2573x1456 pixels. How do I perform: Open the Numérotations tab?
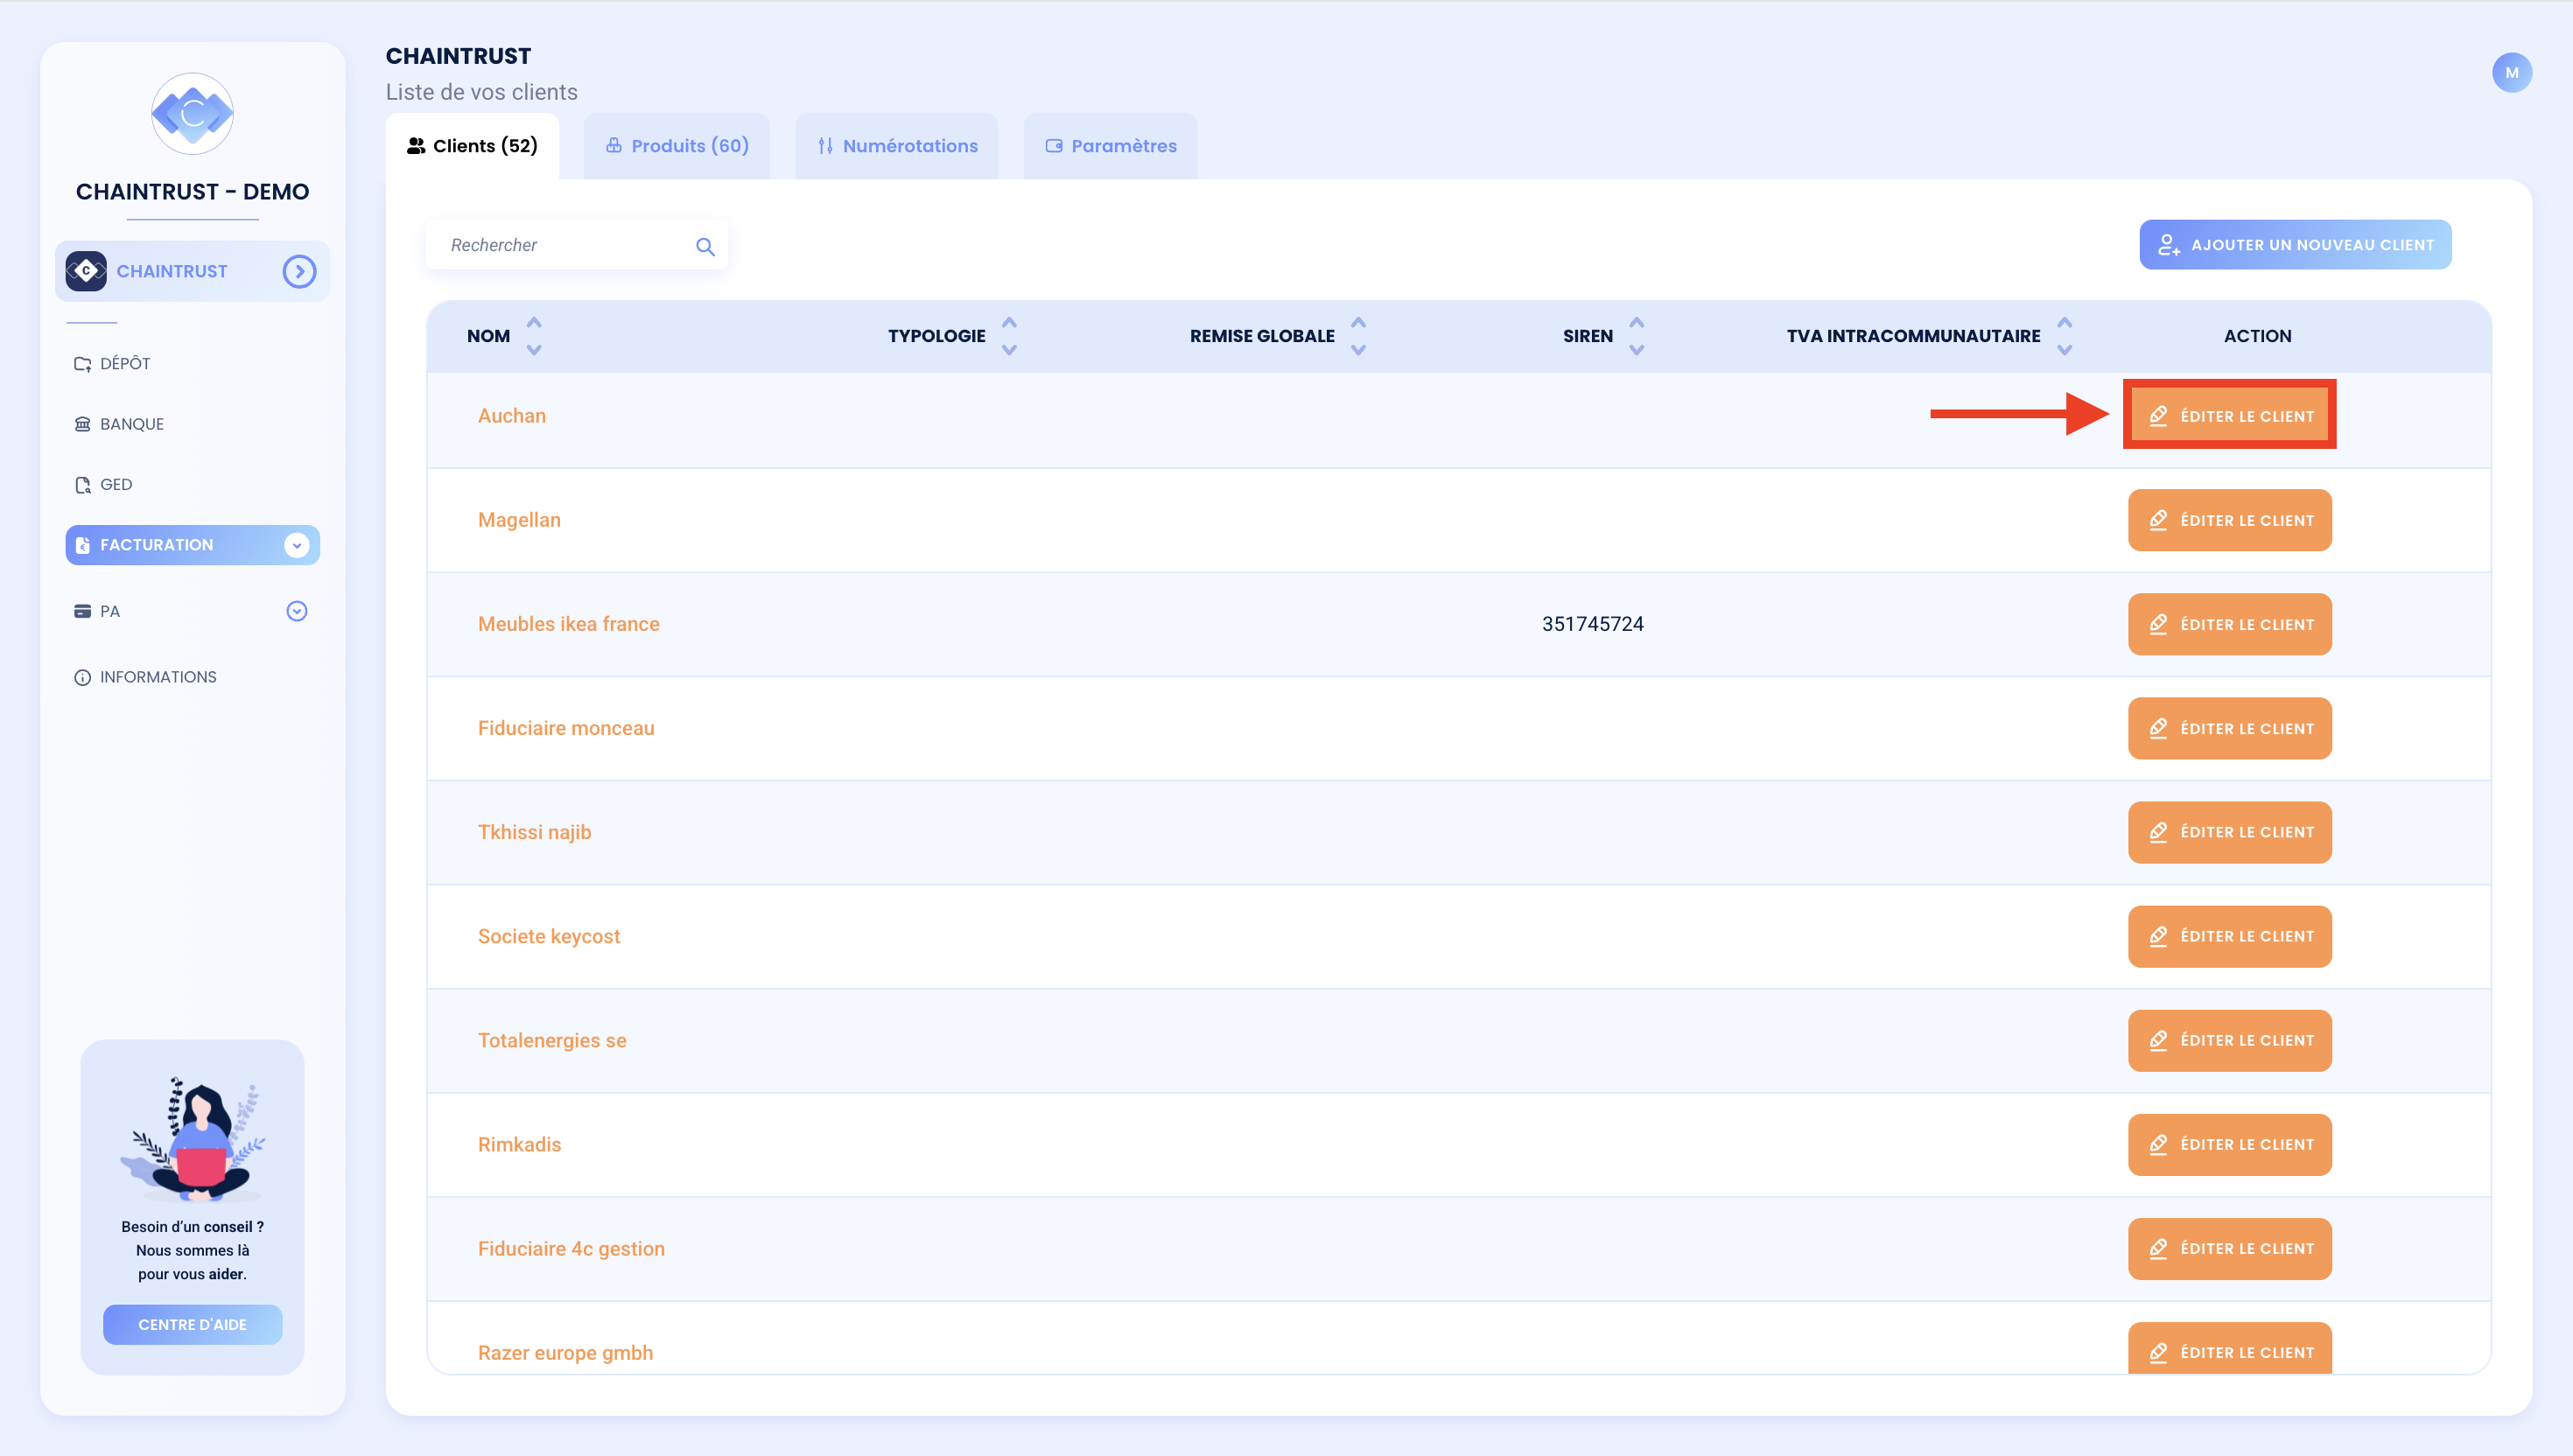(897, 146)
